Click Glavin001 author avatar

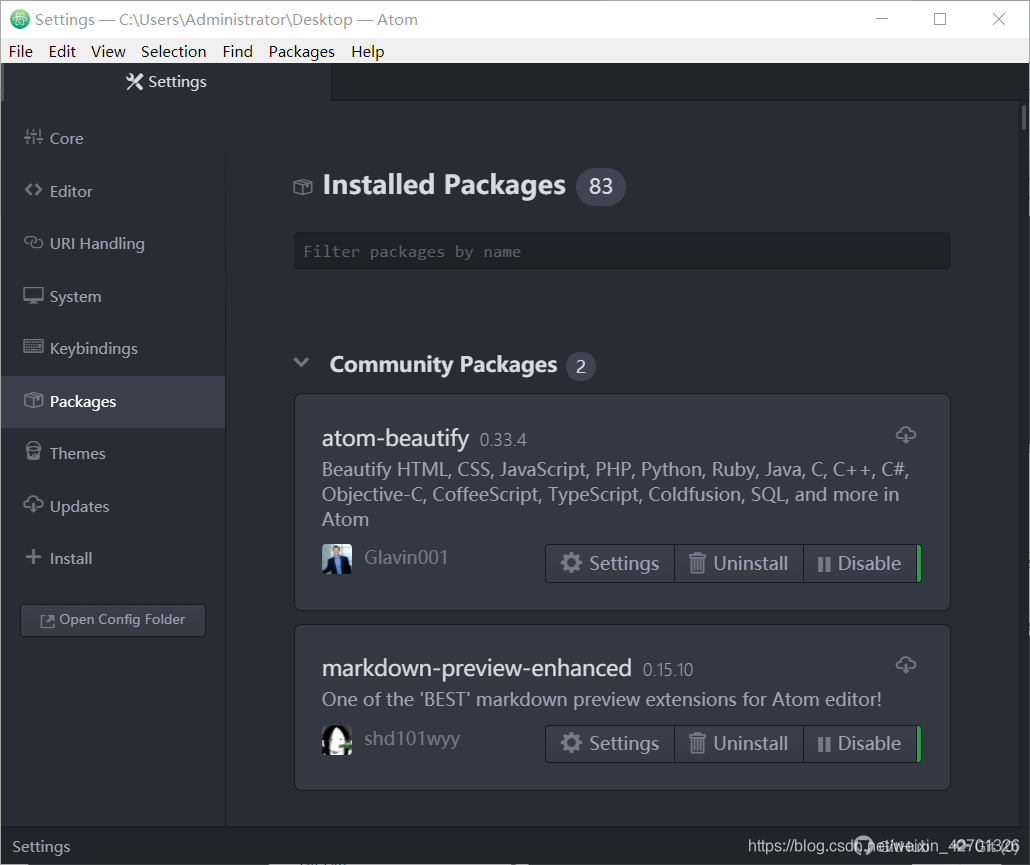[x=337, y=559]
